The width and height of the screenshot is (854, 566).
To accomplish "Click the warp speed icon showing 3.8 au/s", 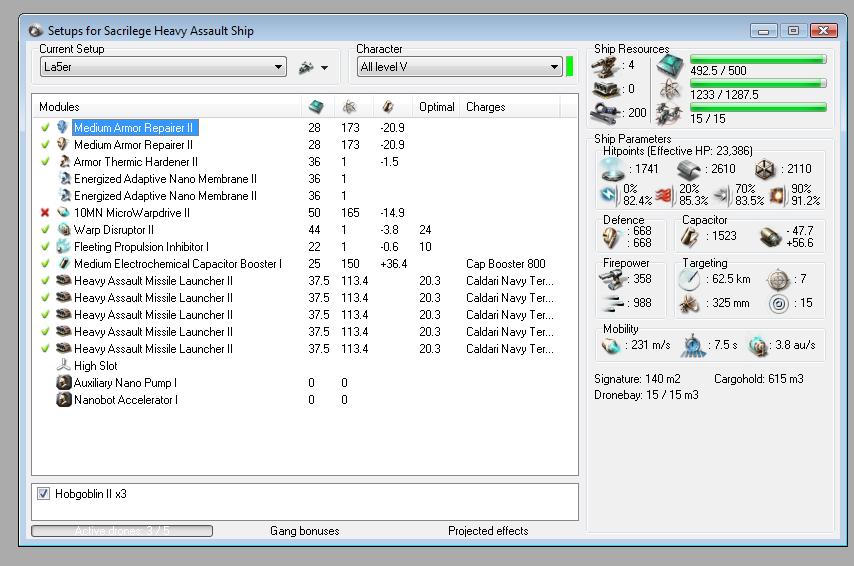I will pyautogui.click(x=758, y=345).
